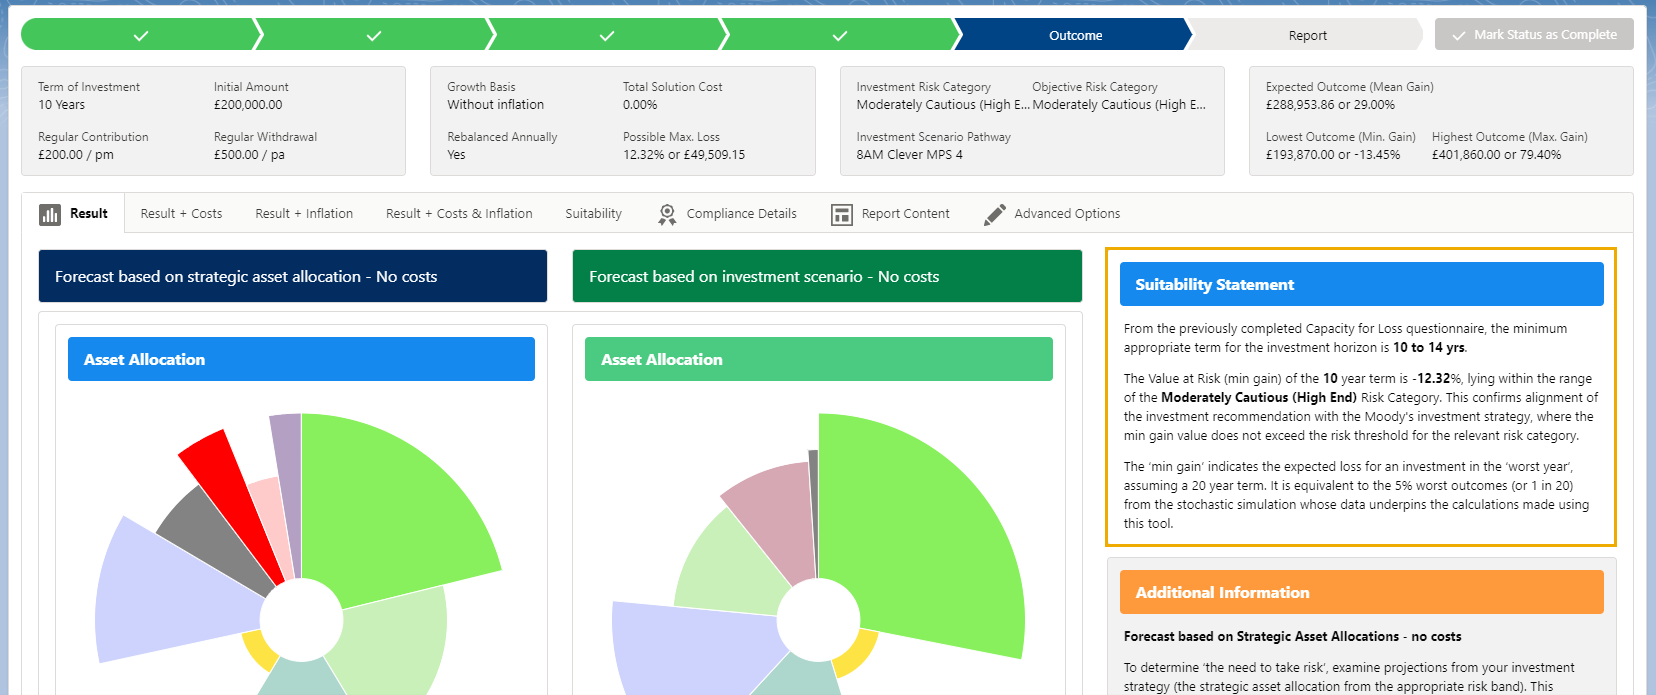This screenshot has width=1656, height=695.
Task: Click the Possible Max. Loss 12.32% value
Action: [684, 155]
